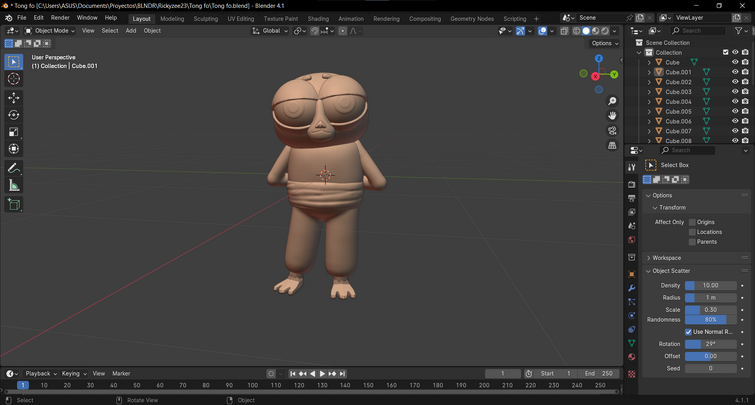Image resolution: width=755 pixels, height=405 pixels.
Task: Open the Playback dropdown in timeline
Action: (x=40, y=374)
